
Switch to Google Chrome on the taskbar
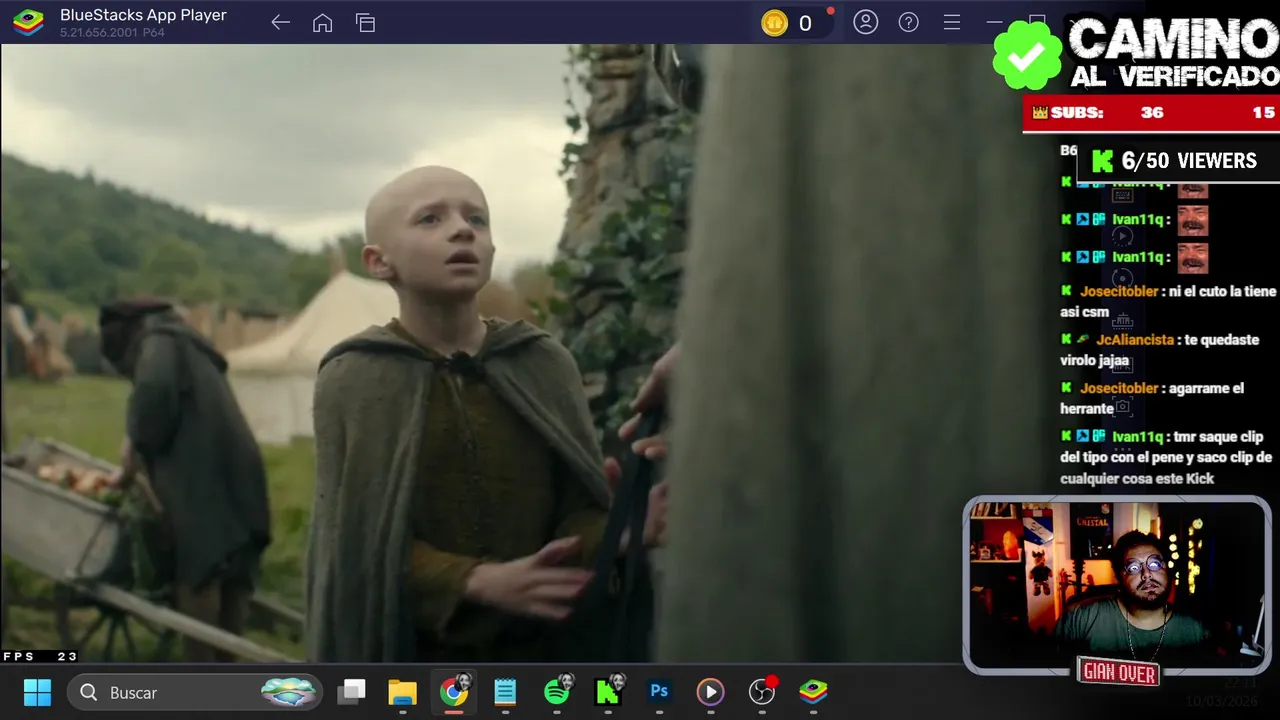(x=454, y=692)
